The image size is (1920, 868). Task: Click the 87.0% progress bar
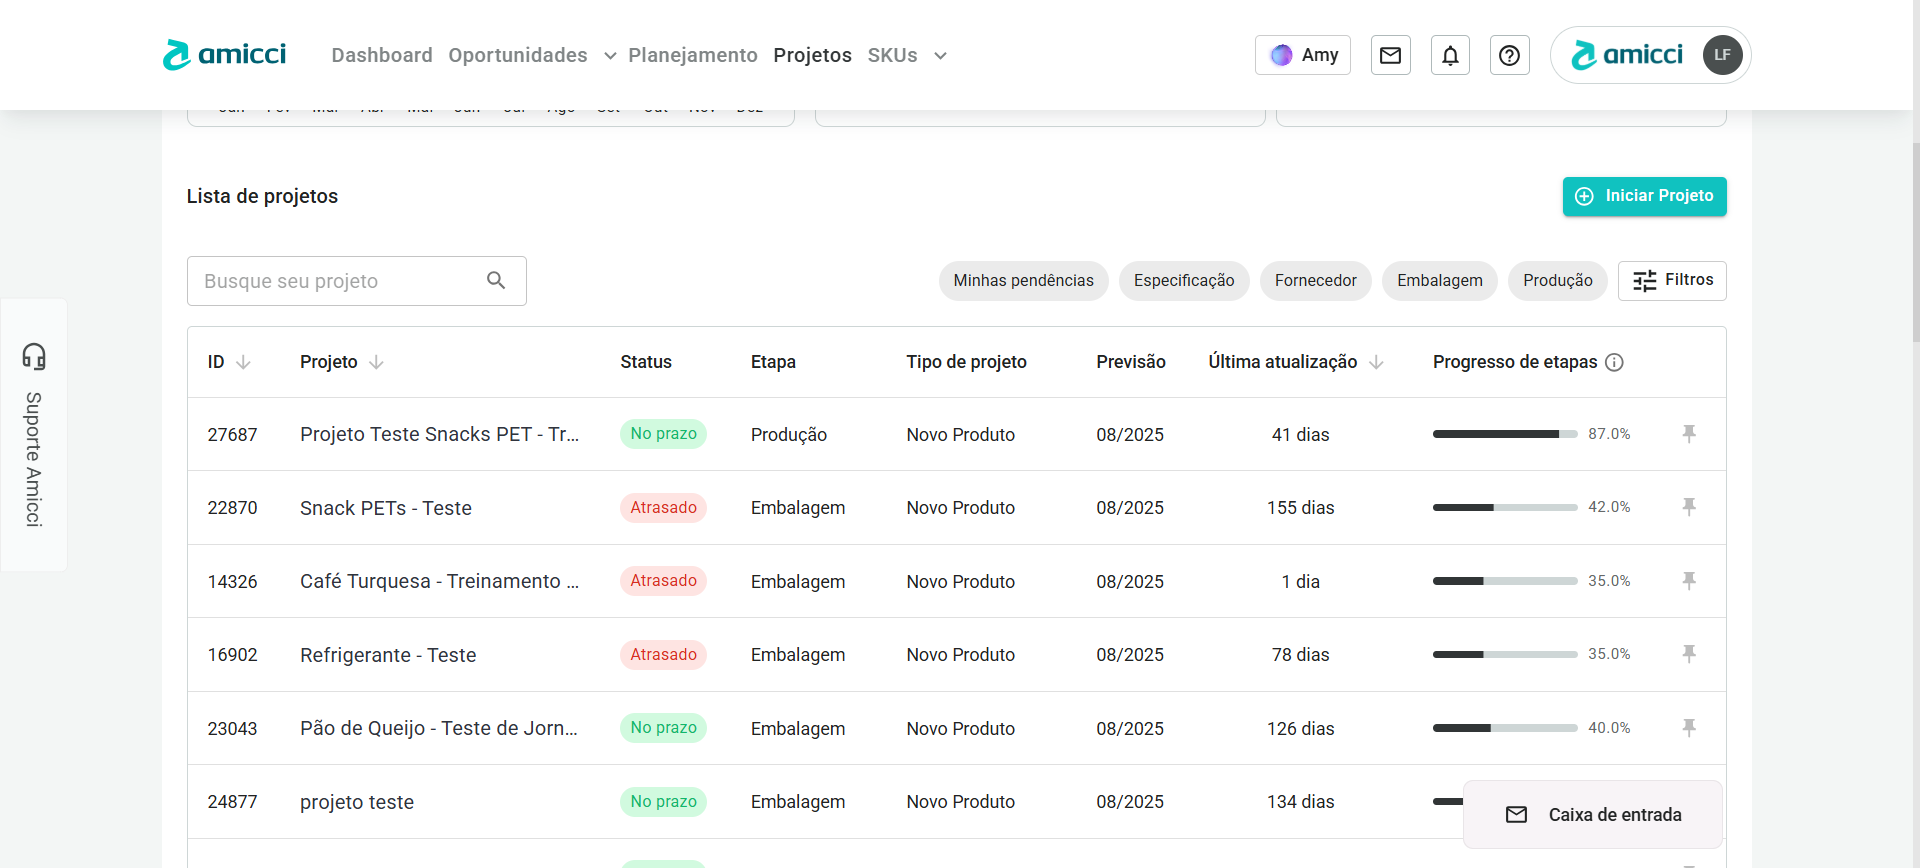coord(1504,434)
